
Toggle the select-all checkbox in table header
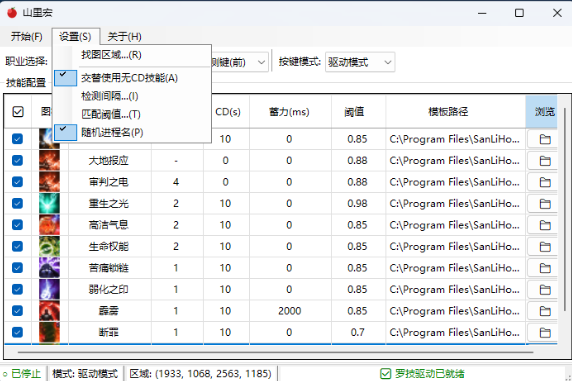click(18, 112)
